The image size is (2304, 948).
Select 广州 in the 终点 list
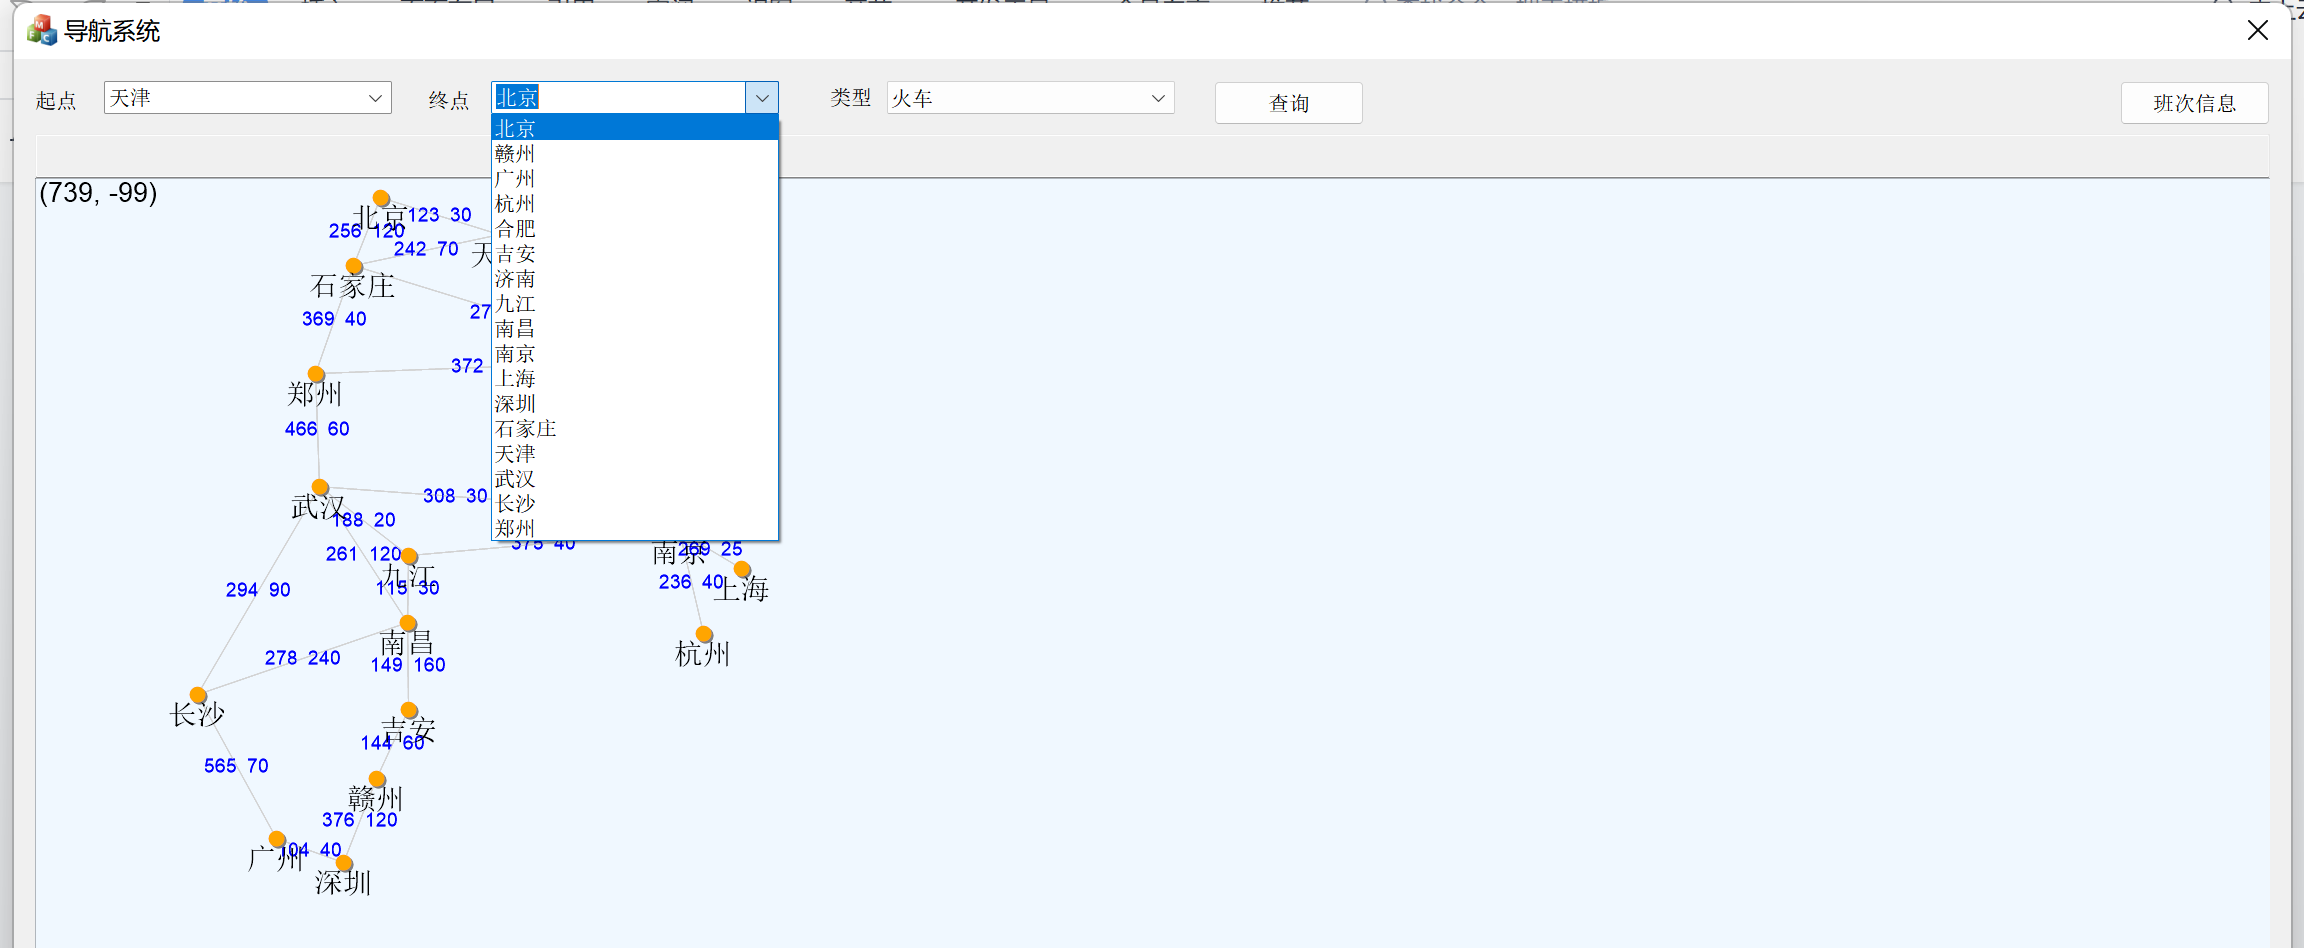click(x=635, y=178)
